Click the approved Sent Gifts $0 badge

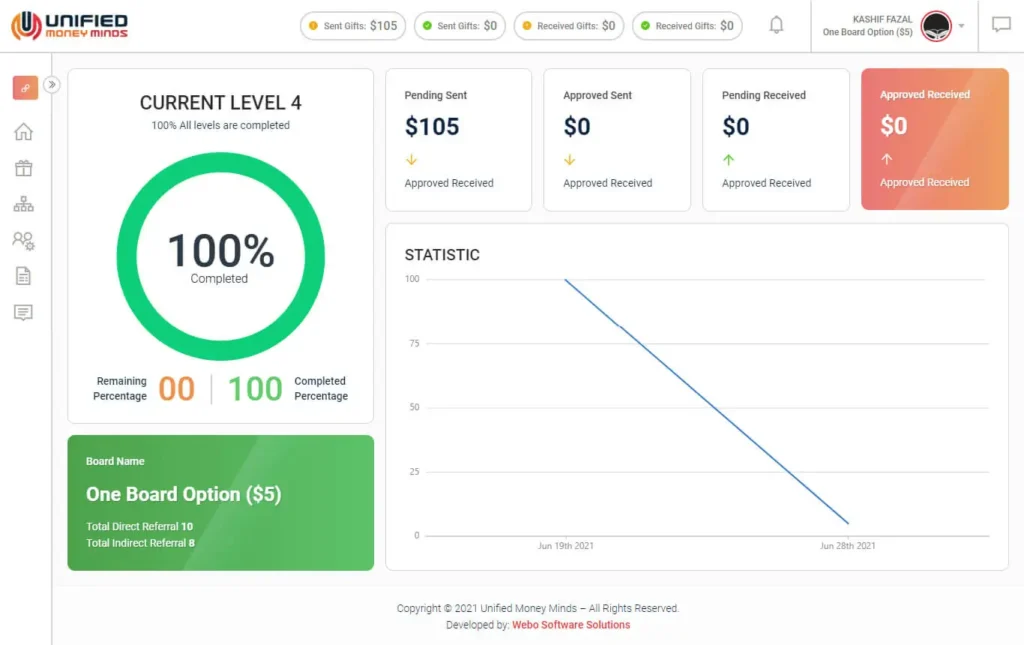point(460,26)
